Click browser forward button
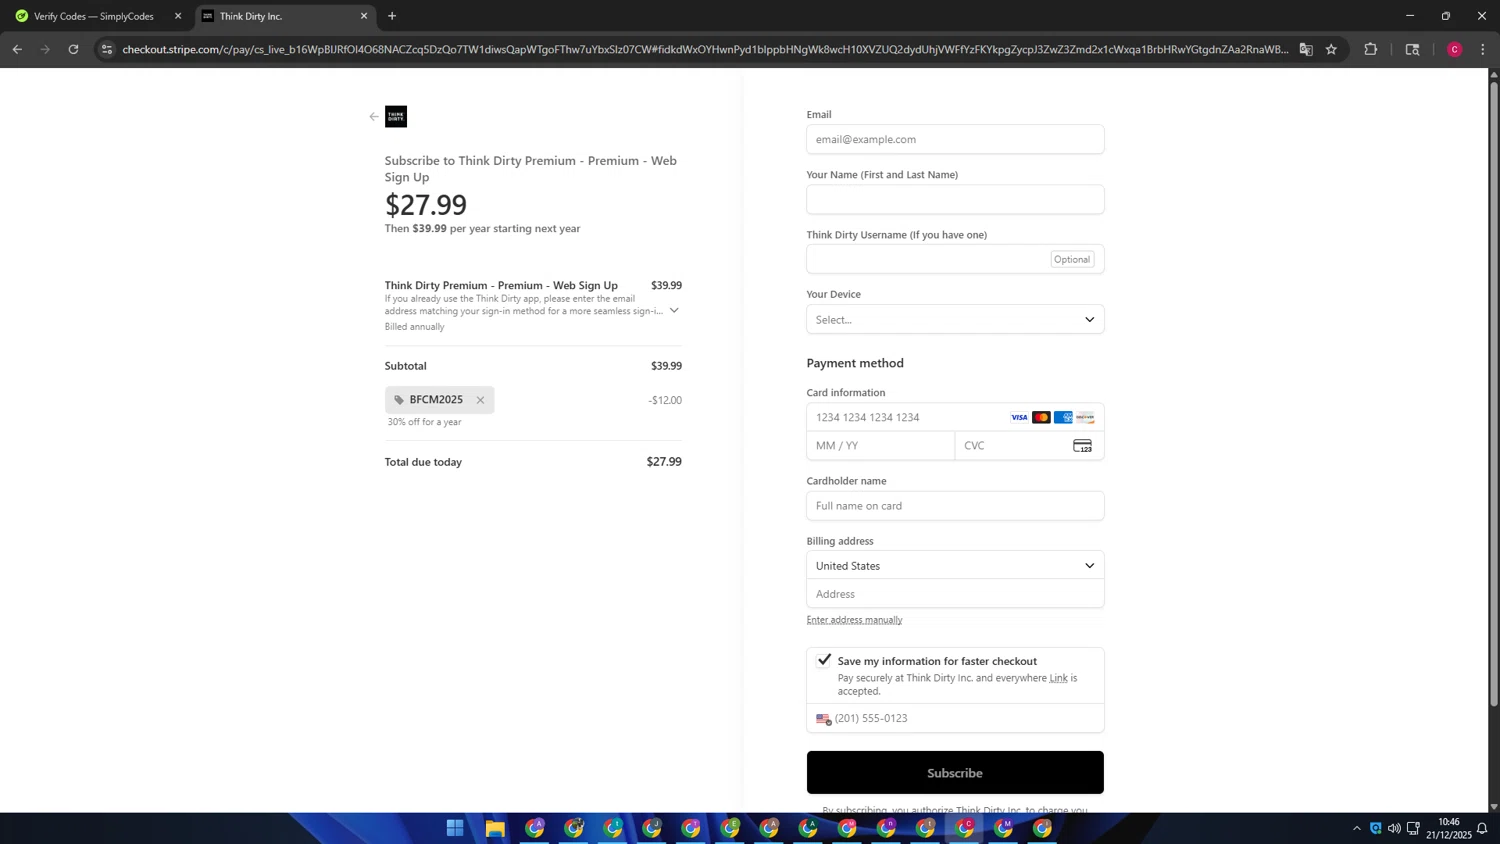The image size is (1500, 844). pyautogui.click(x=45, y=49)
